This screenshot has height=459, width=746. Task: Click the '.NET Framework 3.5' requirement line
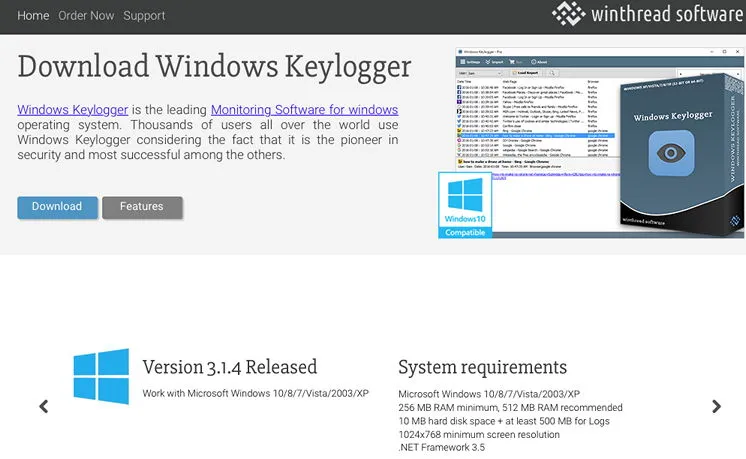point(442,447)
